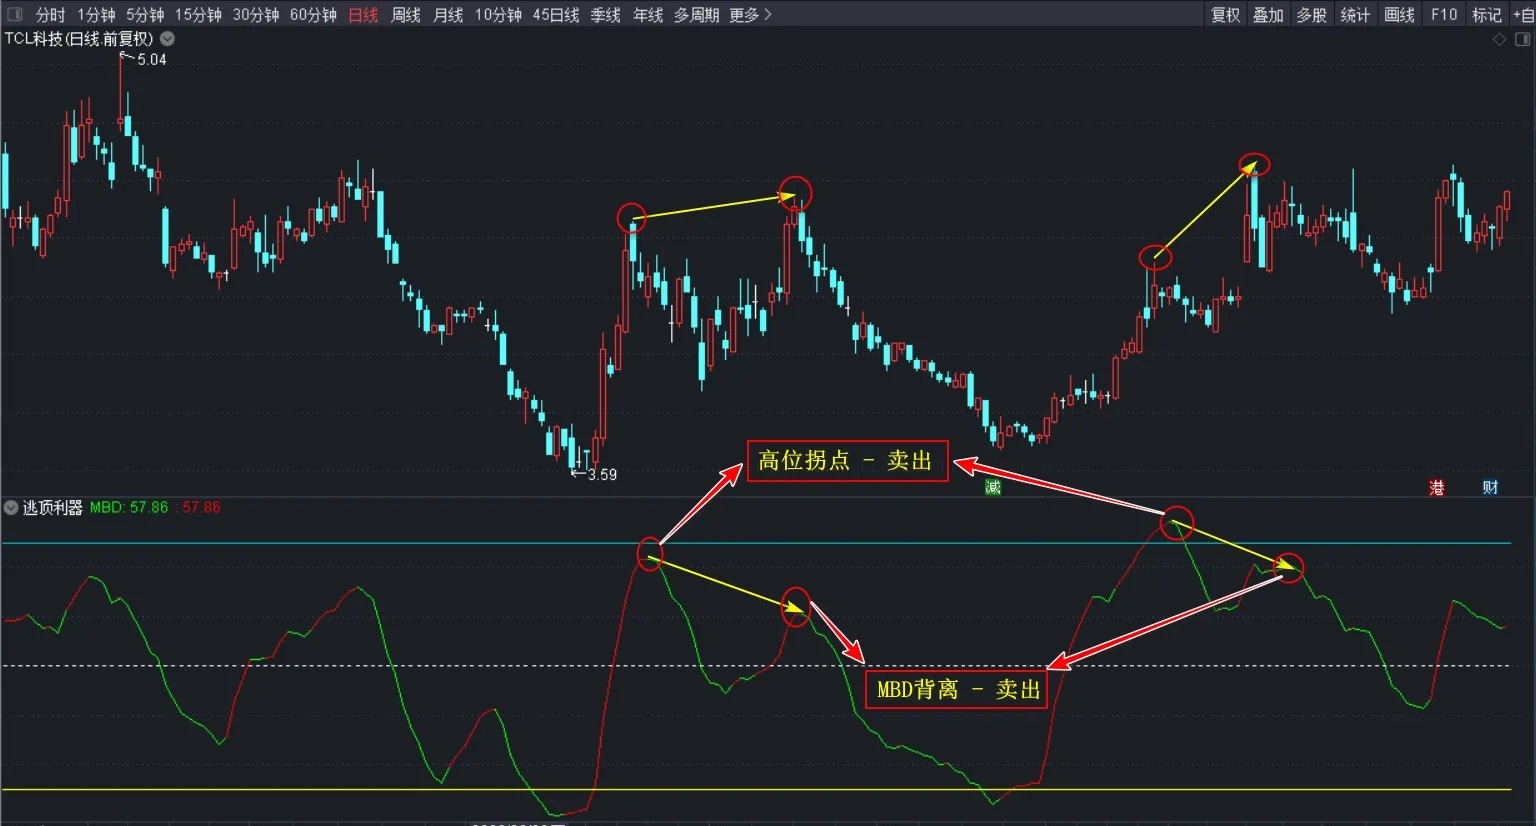Activate the 画线 drawing tool button

tap(1399, 15)
